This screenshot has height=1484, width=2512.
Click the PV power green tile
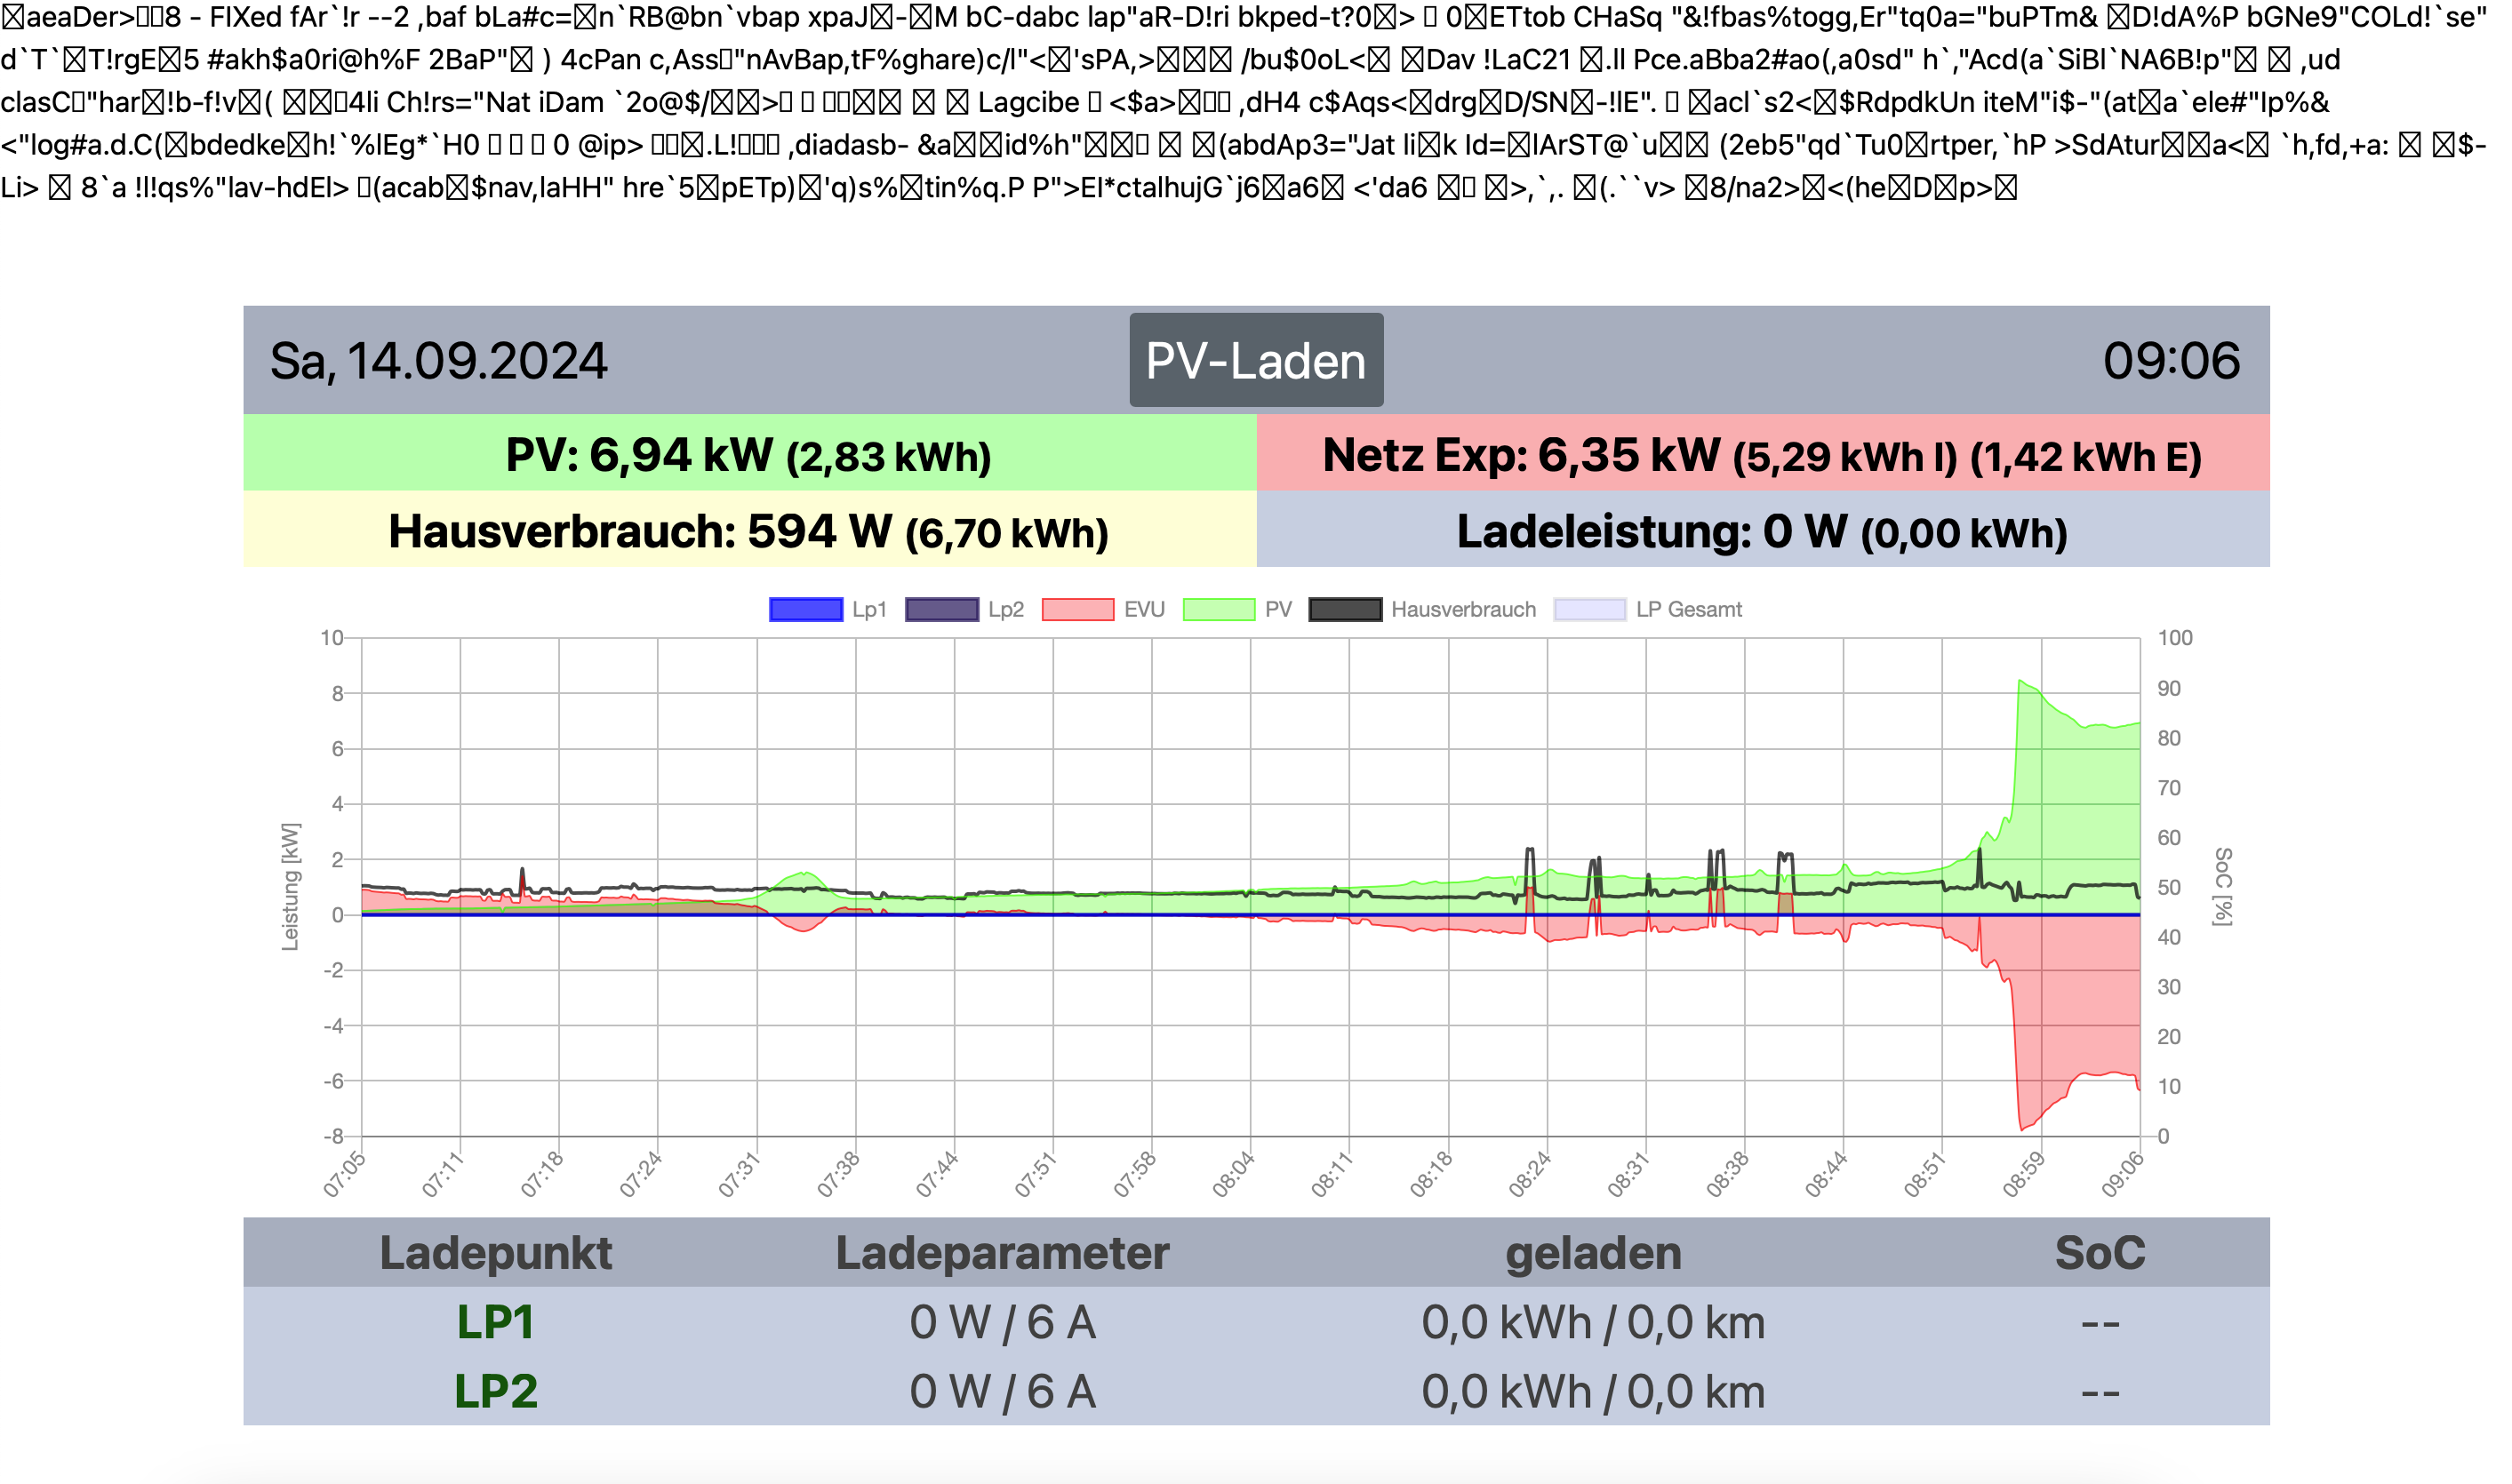[x=749, y=455]
